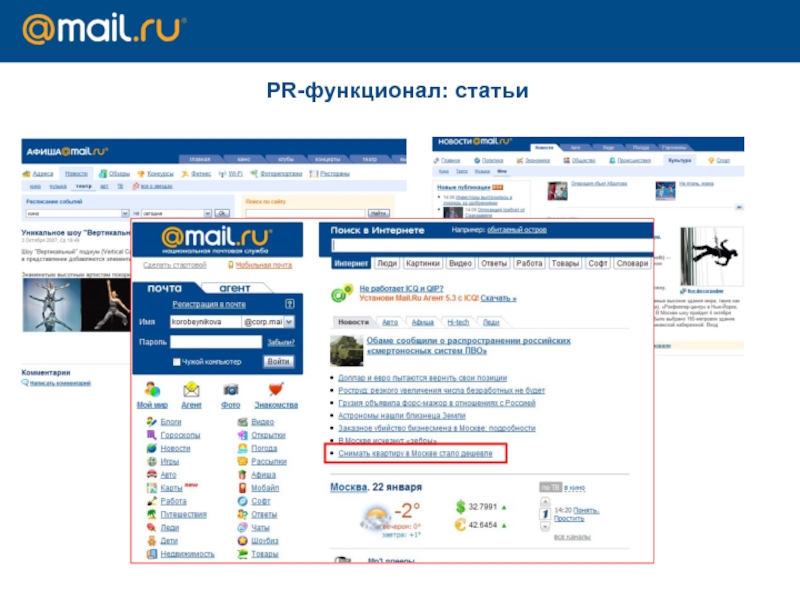This screenshot has height=600, width=800.
Task: Click the Недвижимость icon
Action: click(152, 554)
